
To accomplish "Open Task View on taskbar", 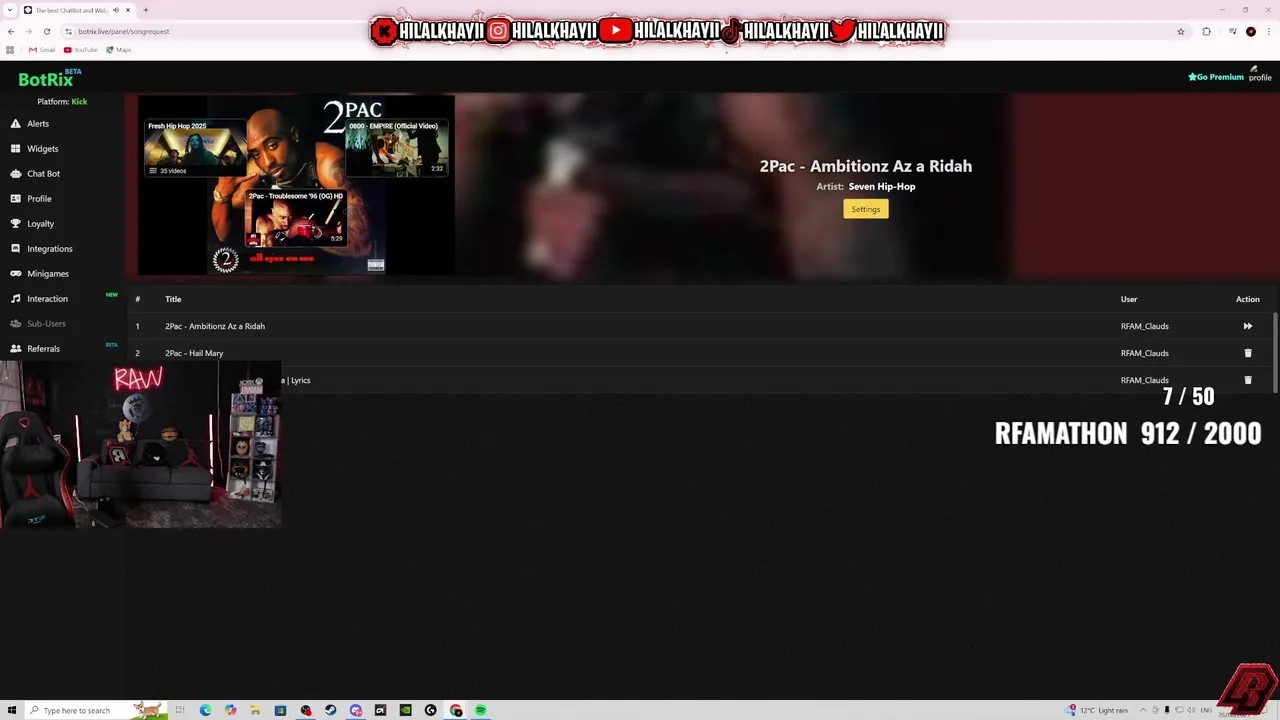I will tap(180, 710).
